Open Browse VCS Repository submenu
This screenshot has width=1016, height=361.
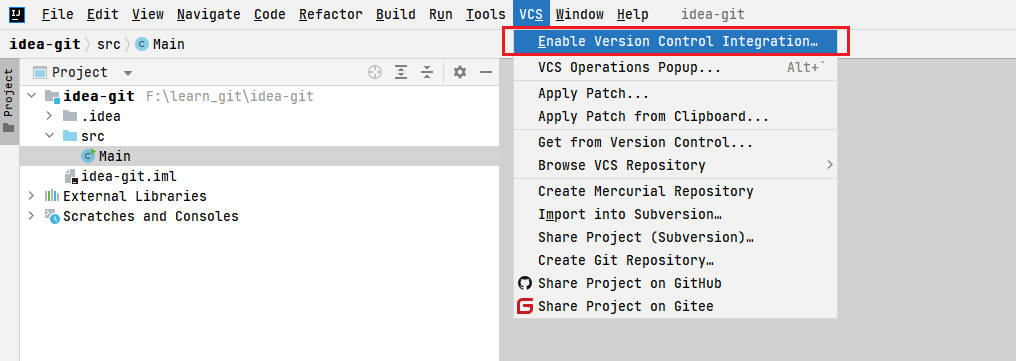[x=675, y=165]
